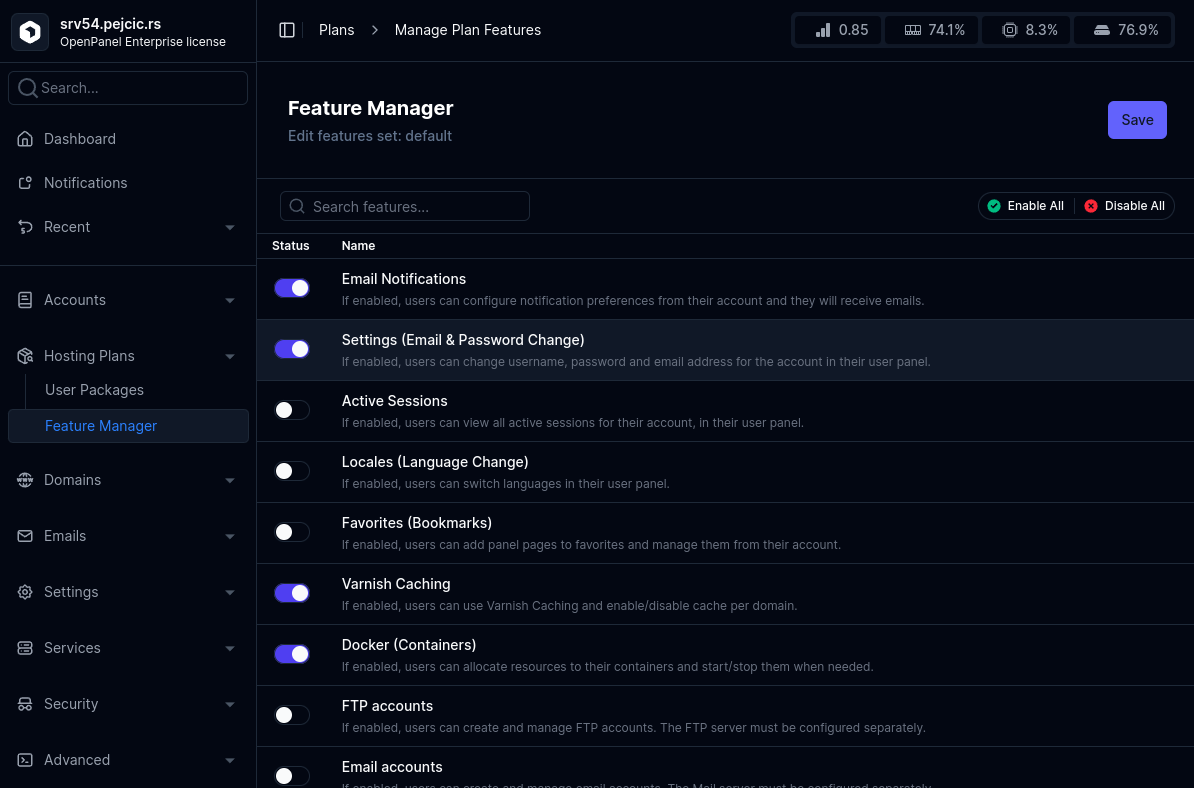Click the OpenPanel logo
This screenshot has width=1194, height=788.
coord(29,31)
